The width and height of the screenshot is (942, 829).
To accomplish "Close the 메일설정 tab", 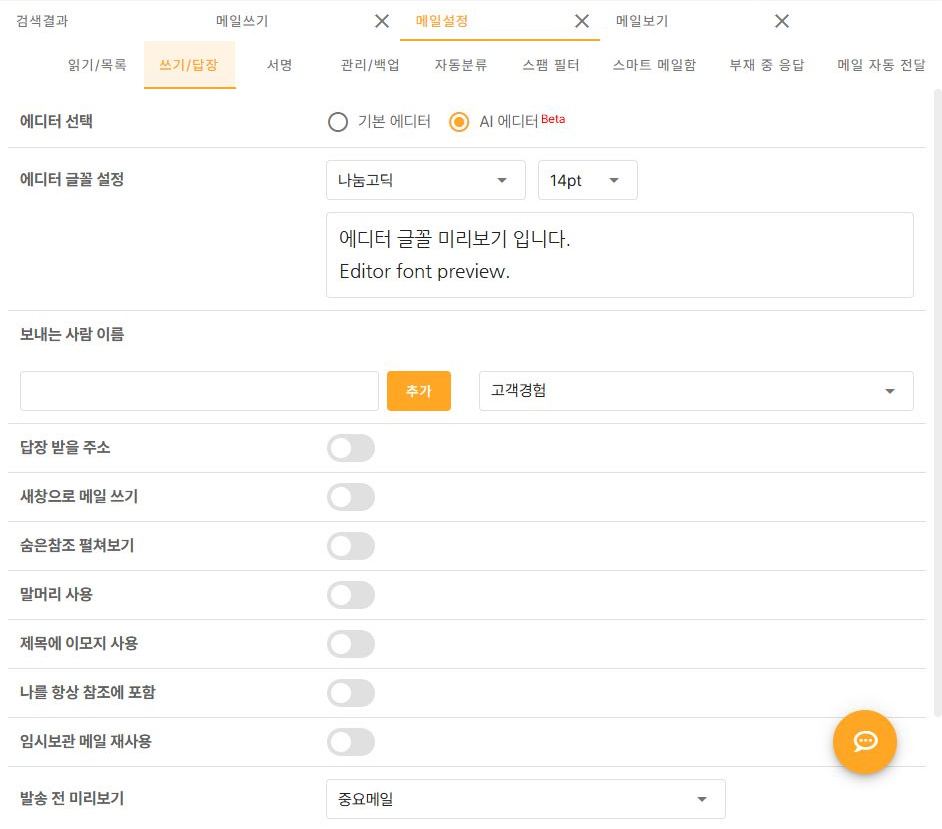I will tap(582, 22).
